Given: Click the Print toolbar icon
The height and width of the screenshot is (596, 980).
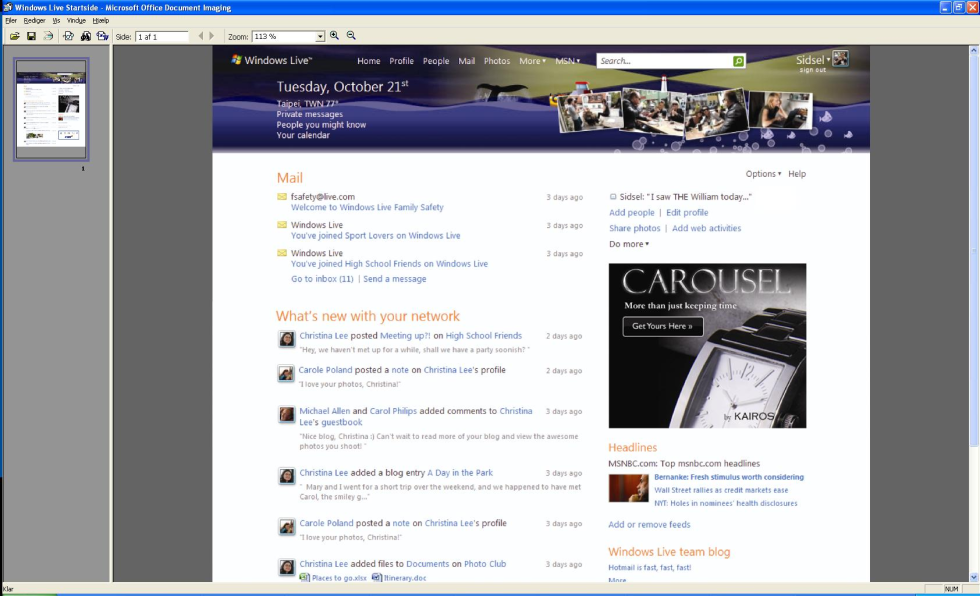Looking at the screenshot, I should (47, 36).
